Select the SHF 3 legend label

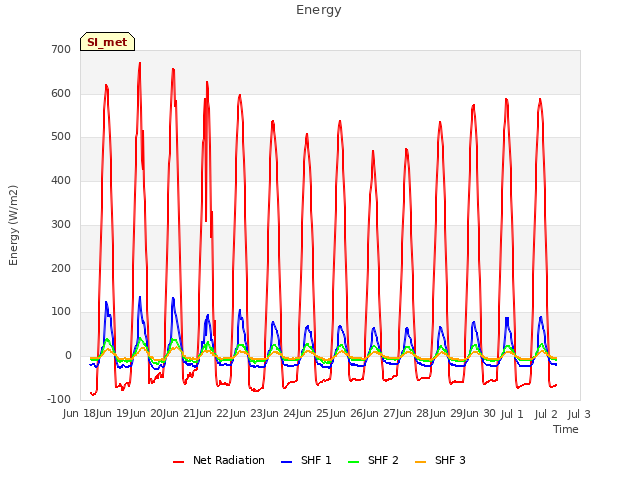[x=450, y=460]
